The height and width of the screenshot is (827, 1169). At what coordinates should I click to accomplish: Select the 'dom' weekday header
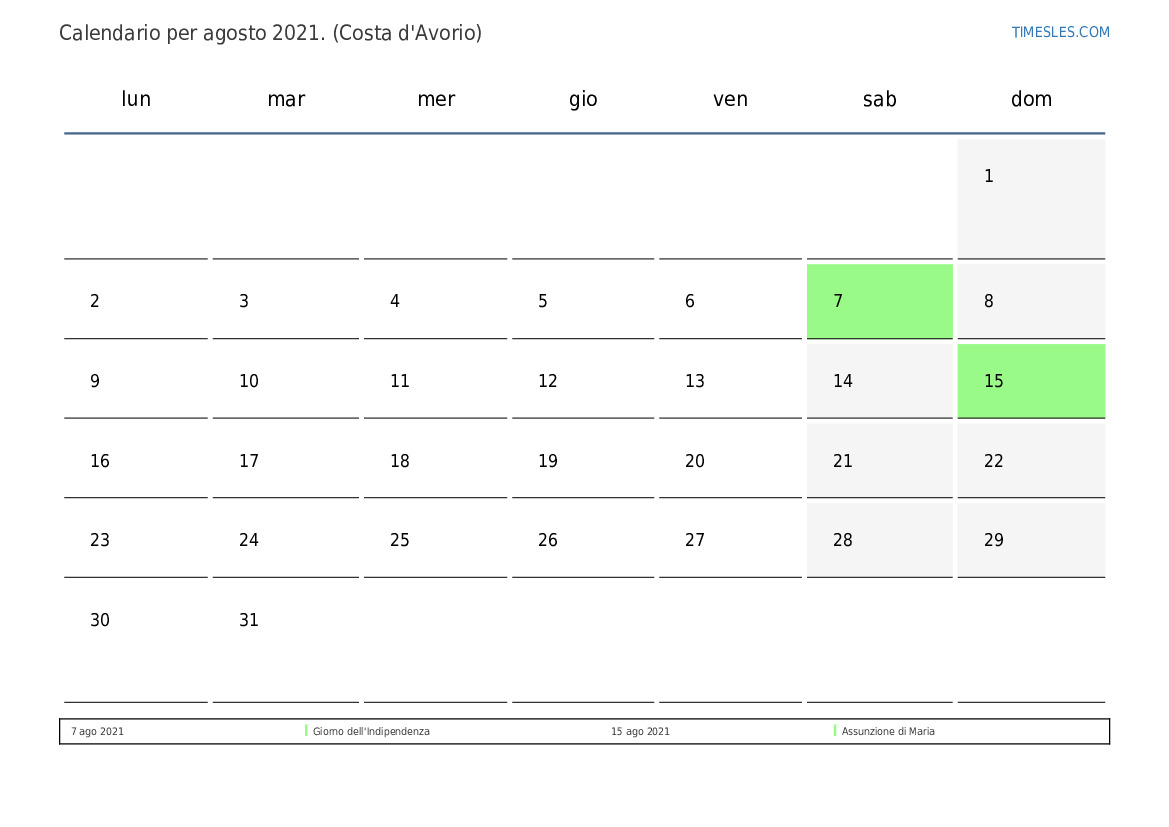1031,99
